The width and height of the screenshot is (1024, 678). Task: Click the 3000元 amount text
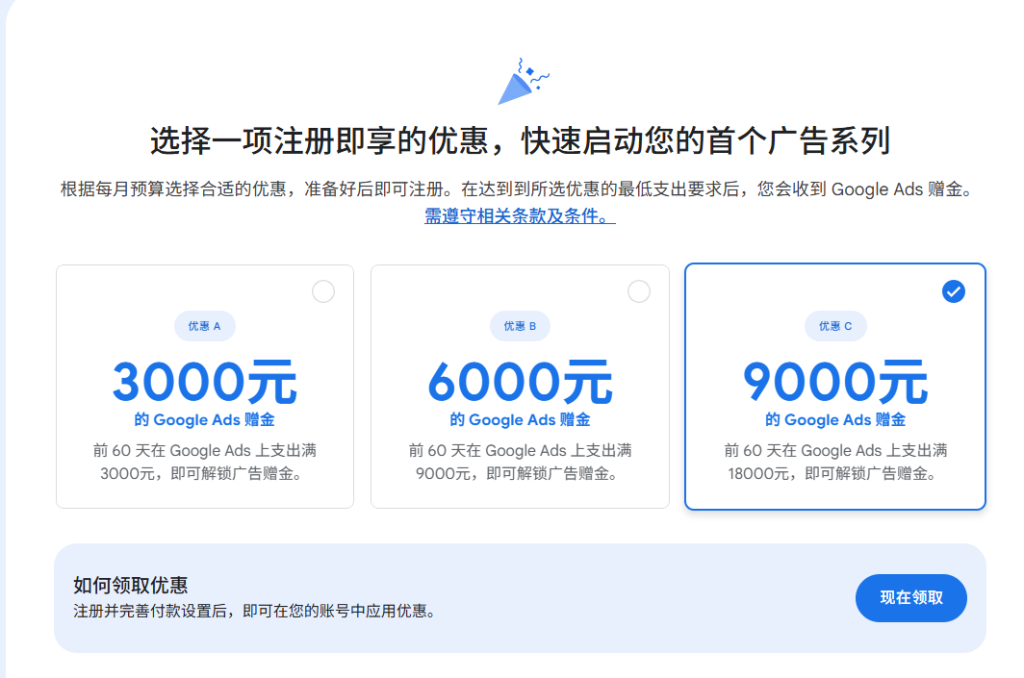(x=204, y=380)
